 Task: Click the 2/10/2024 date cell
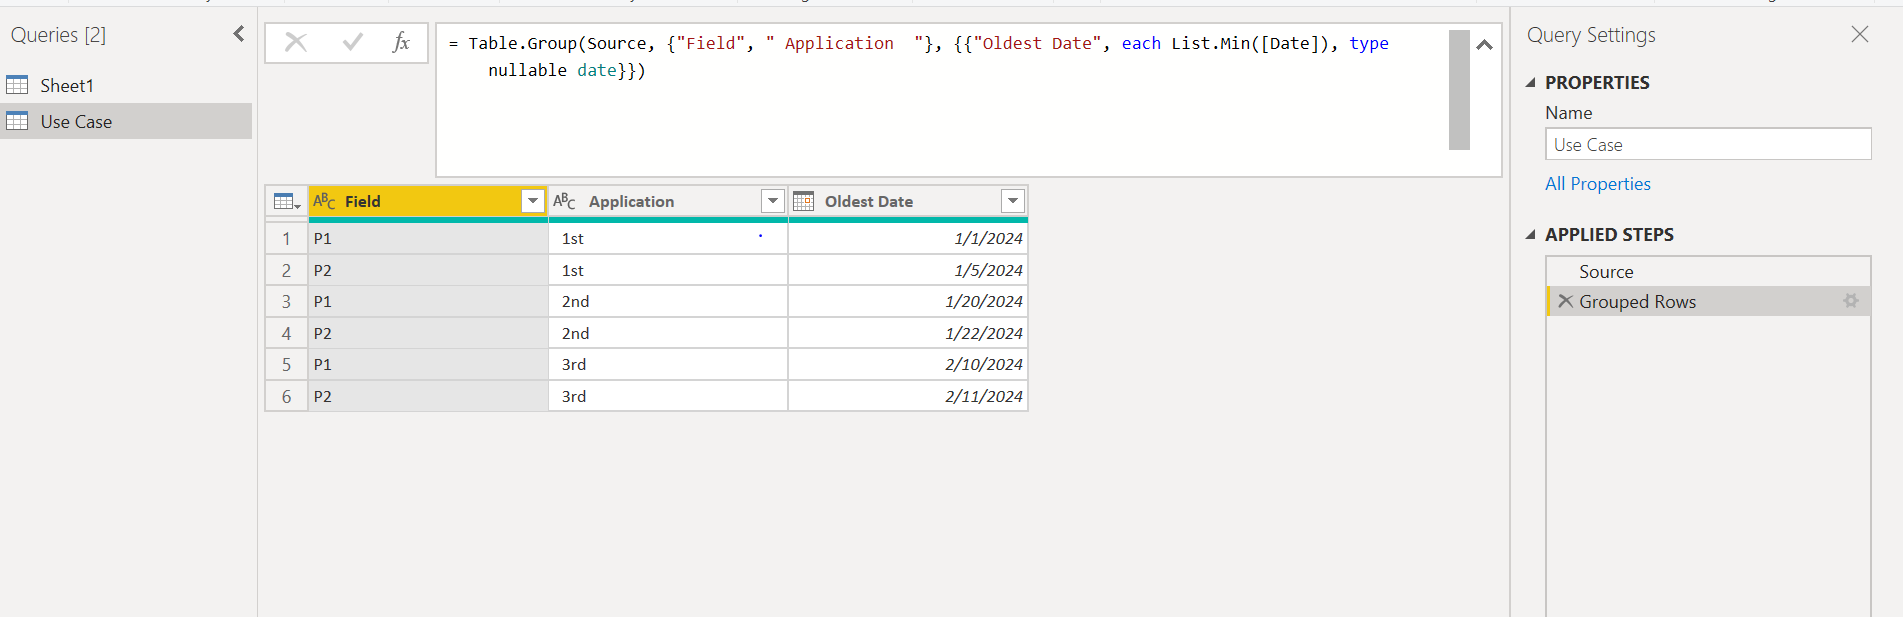tap(908, 364)
